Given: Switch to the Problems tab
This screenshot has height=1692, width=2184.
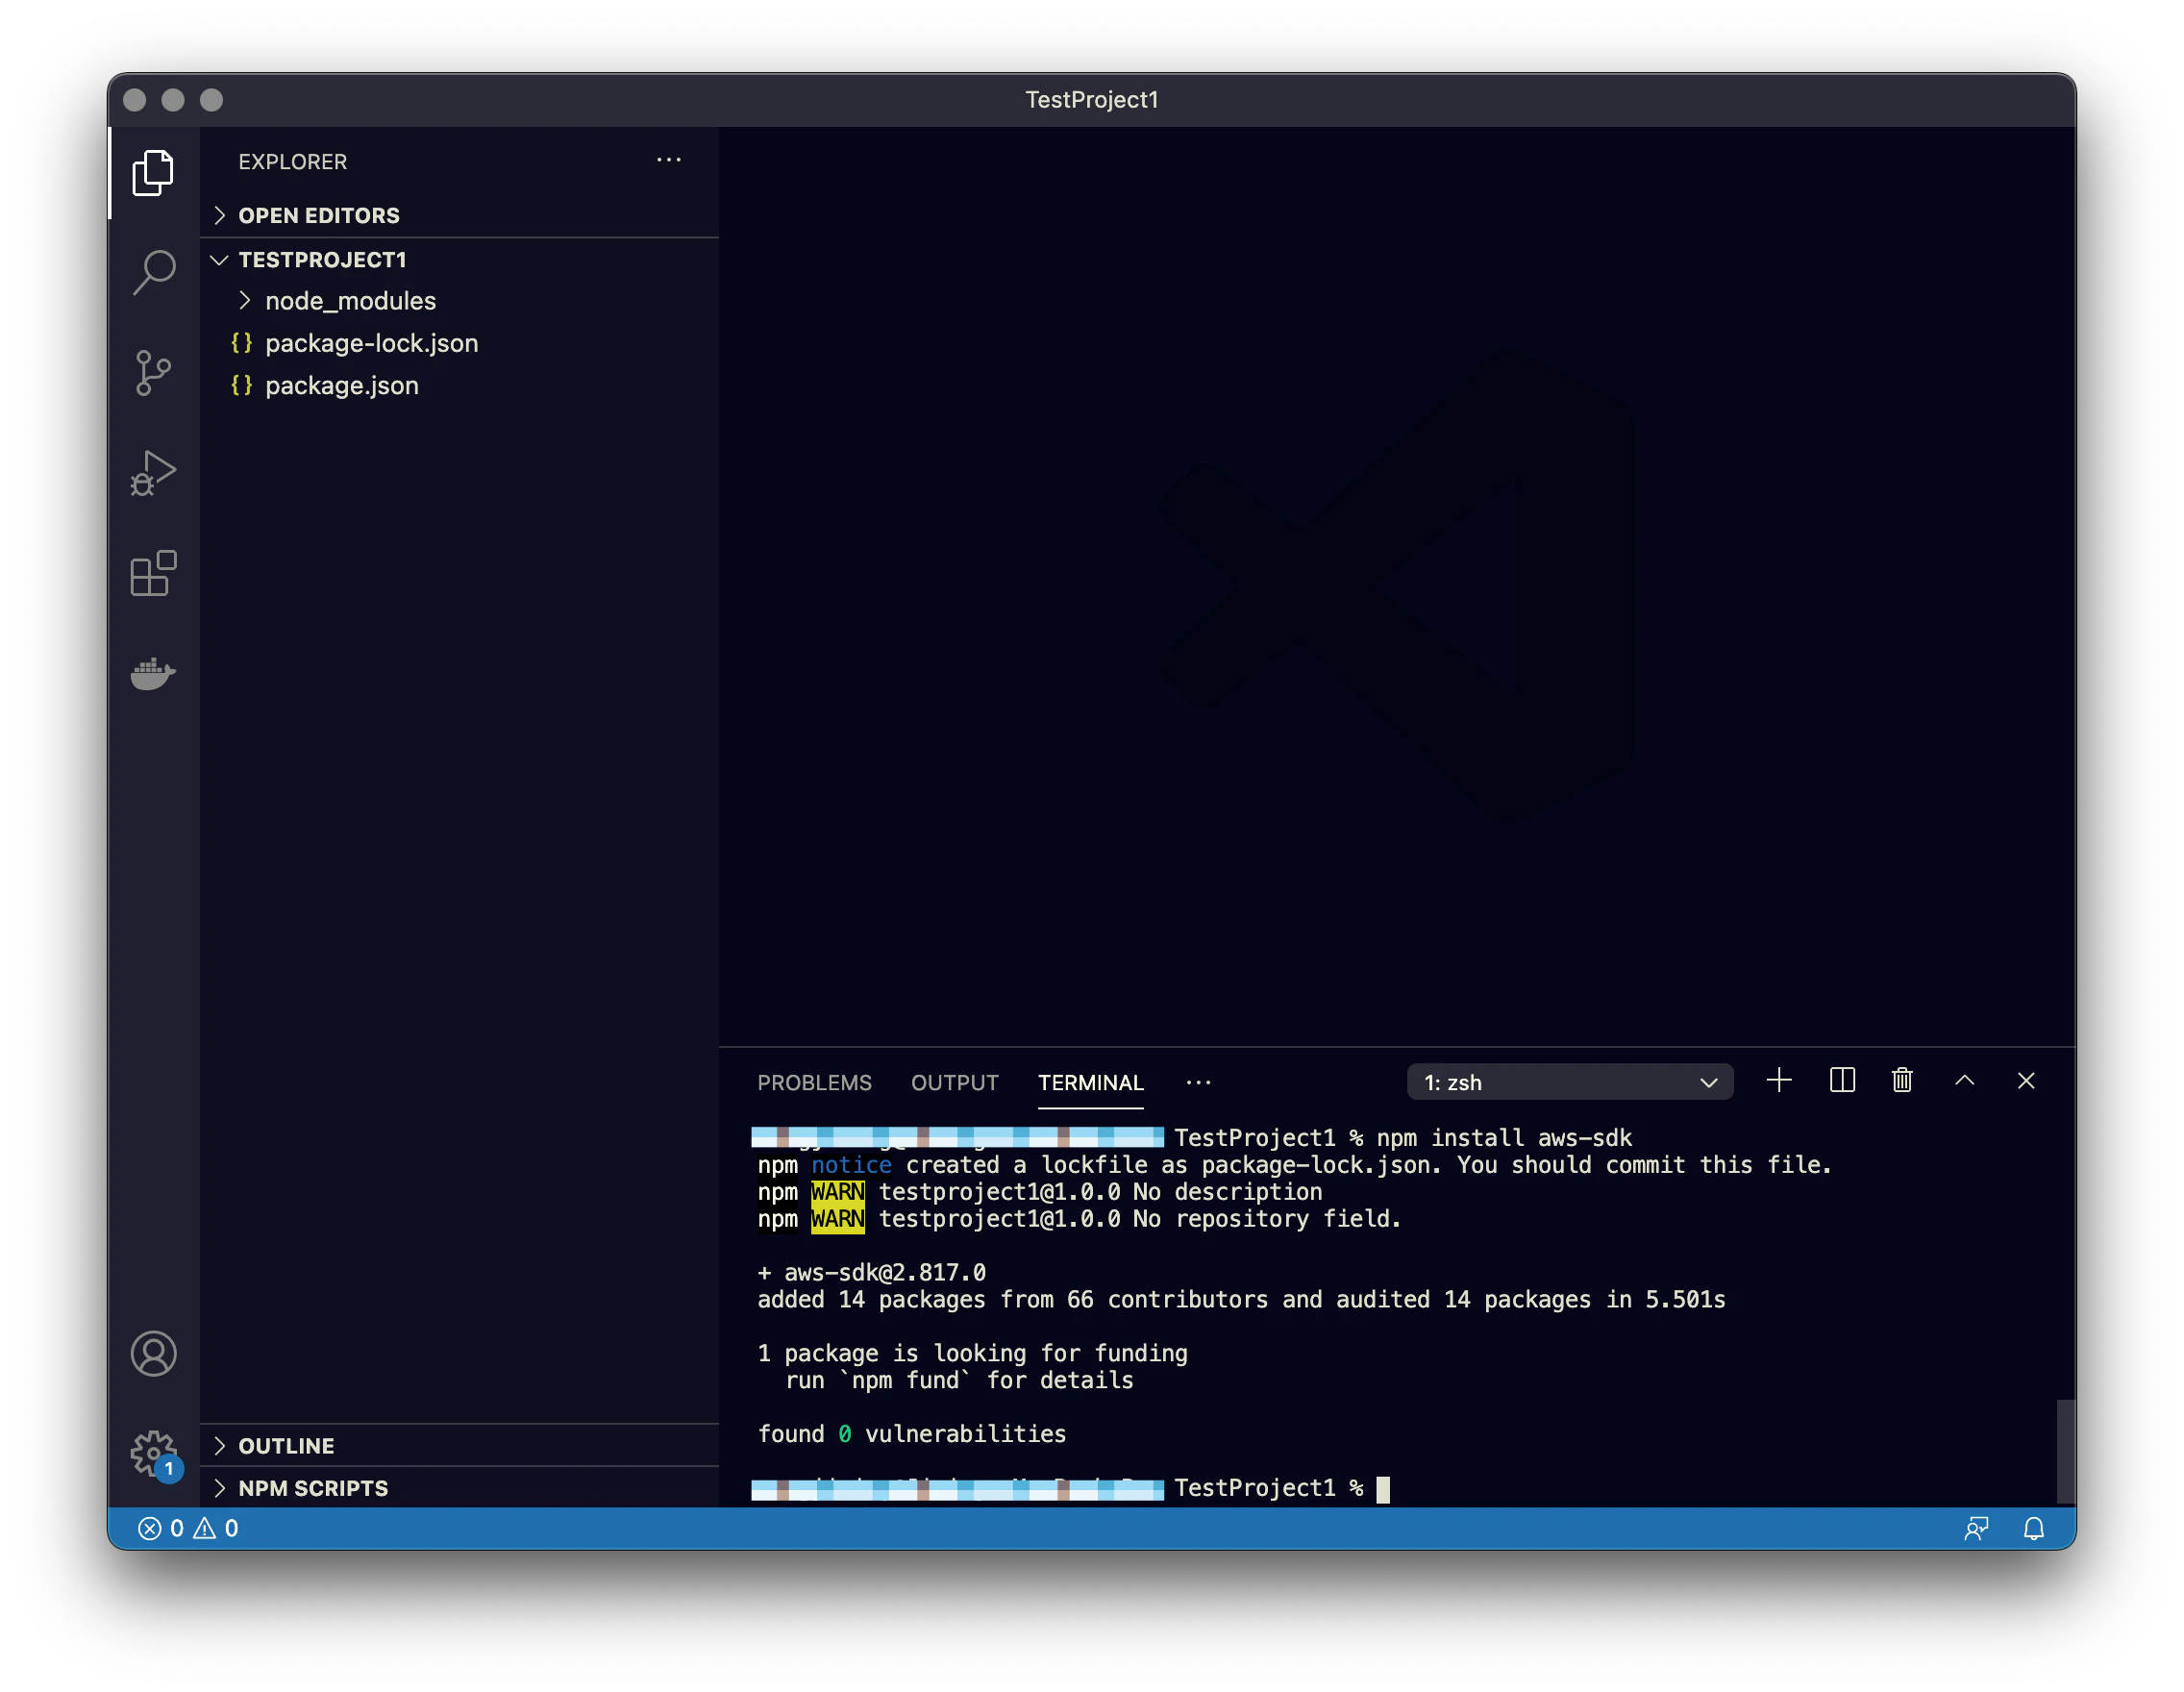Looking at the screenshot, I should (x=814, y=1082).
